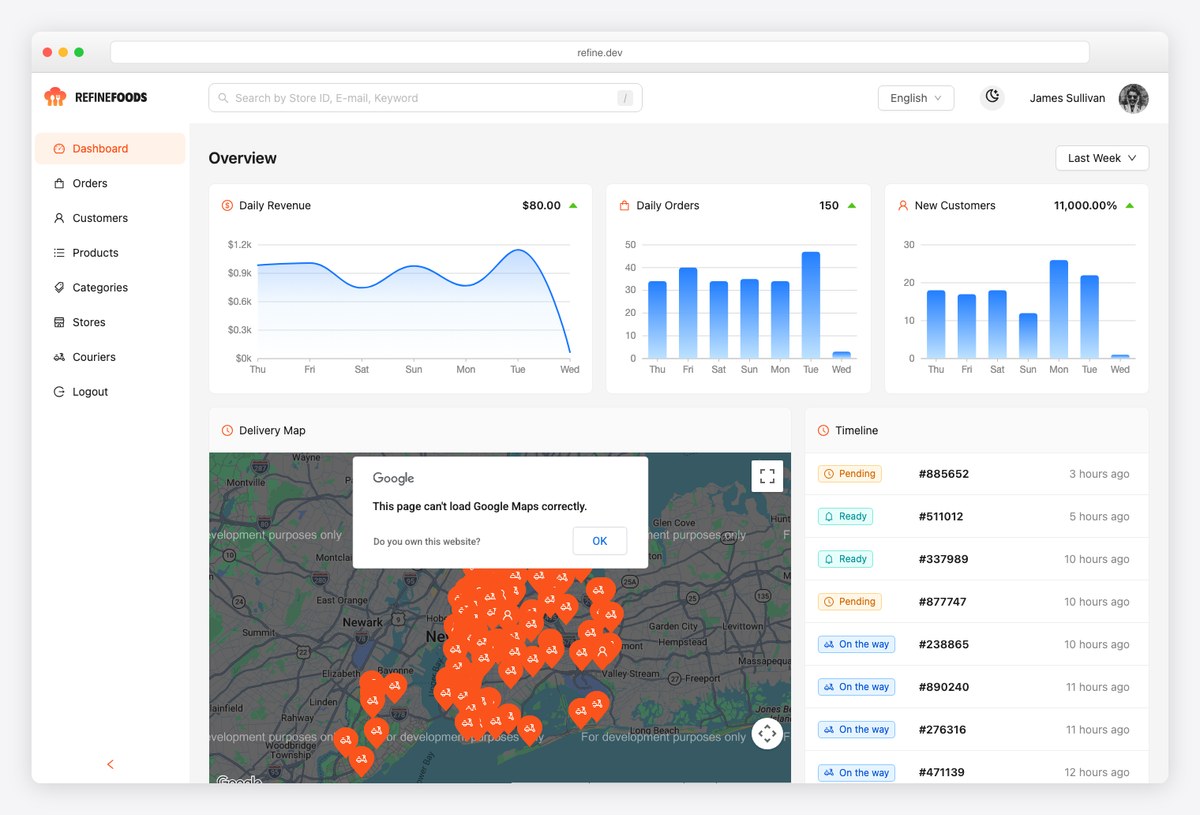Click the user name James Sullivan
This screenshot has height=815, width=1200.
click(1068, 98)
